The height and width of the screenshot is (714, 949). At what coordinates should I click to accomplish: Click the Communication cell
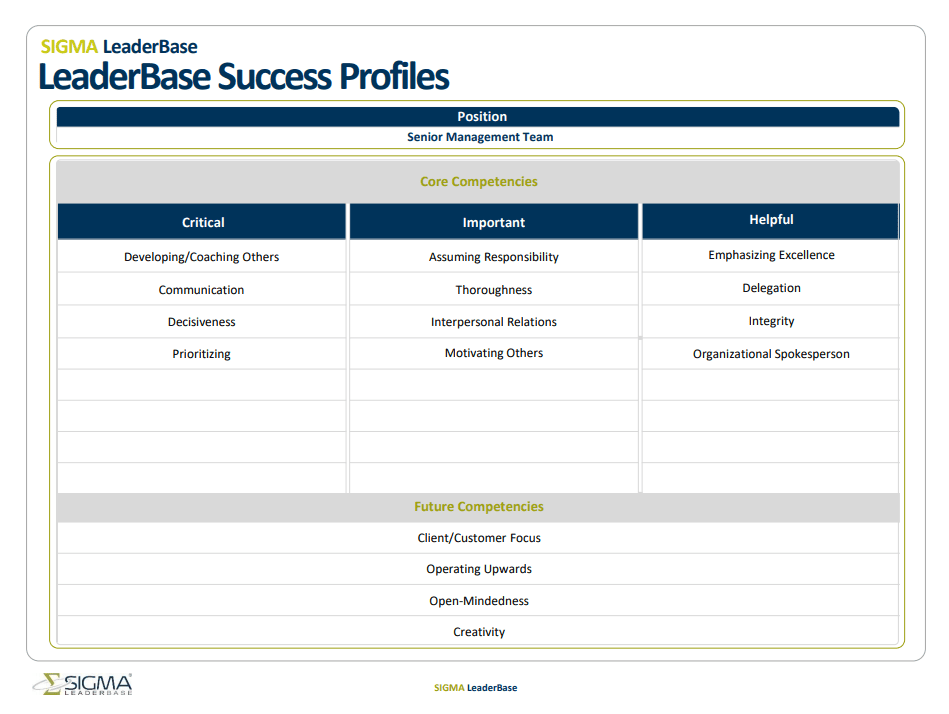point(202,289)
